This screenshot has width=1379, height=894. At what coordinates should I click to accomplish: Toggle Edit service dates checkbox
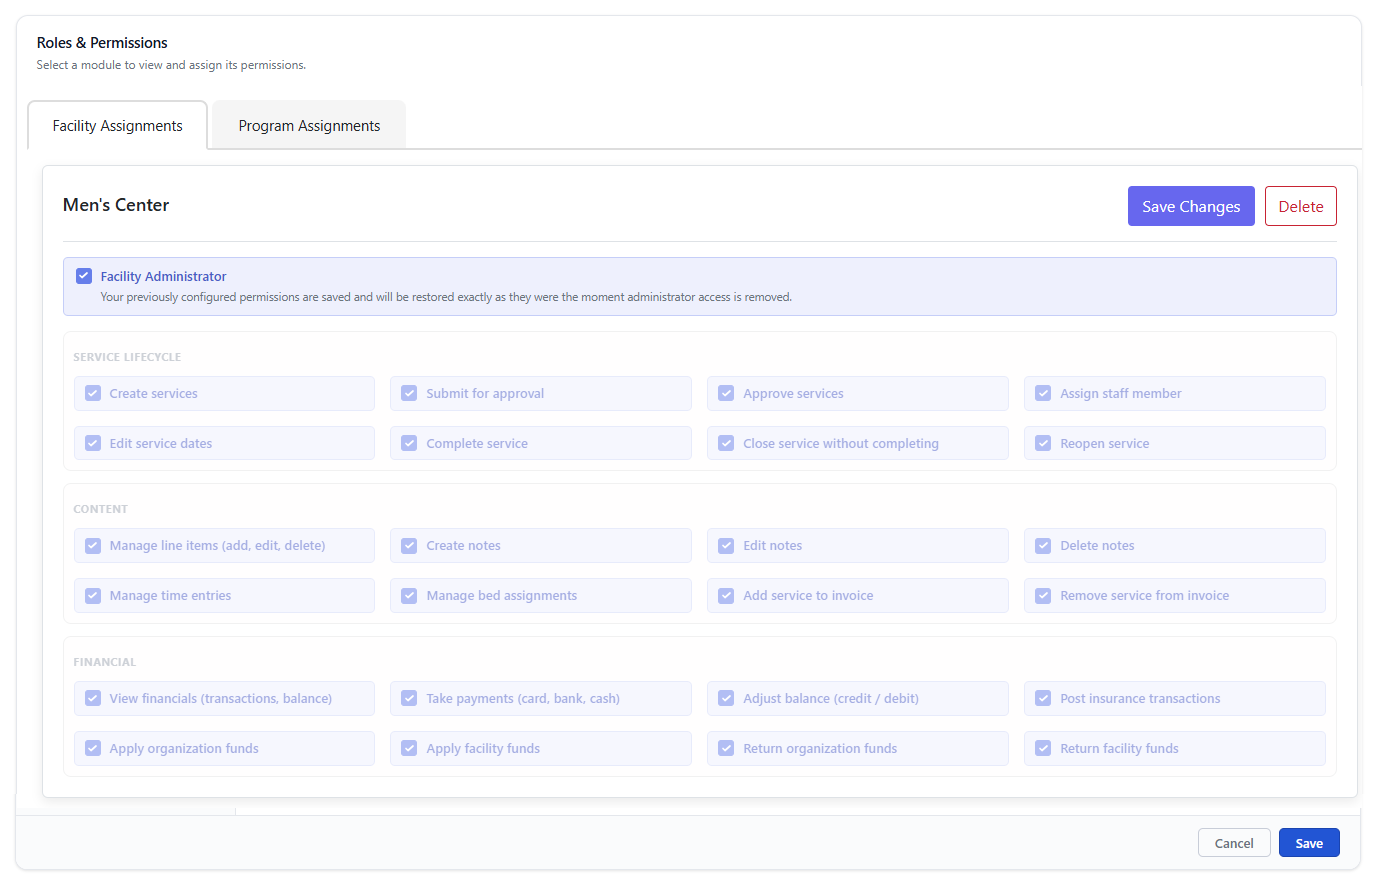tap(93, 443)
